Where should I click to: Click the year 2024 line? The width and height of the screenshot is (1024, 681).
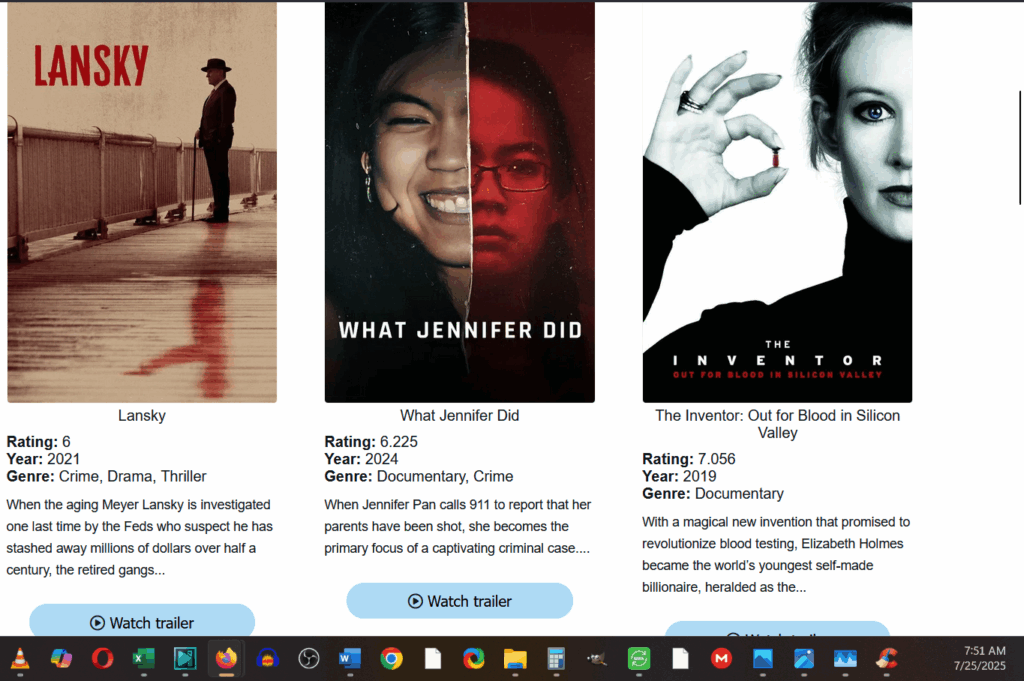(361, 459)
